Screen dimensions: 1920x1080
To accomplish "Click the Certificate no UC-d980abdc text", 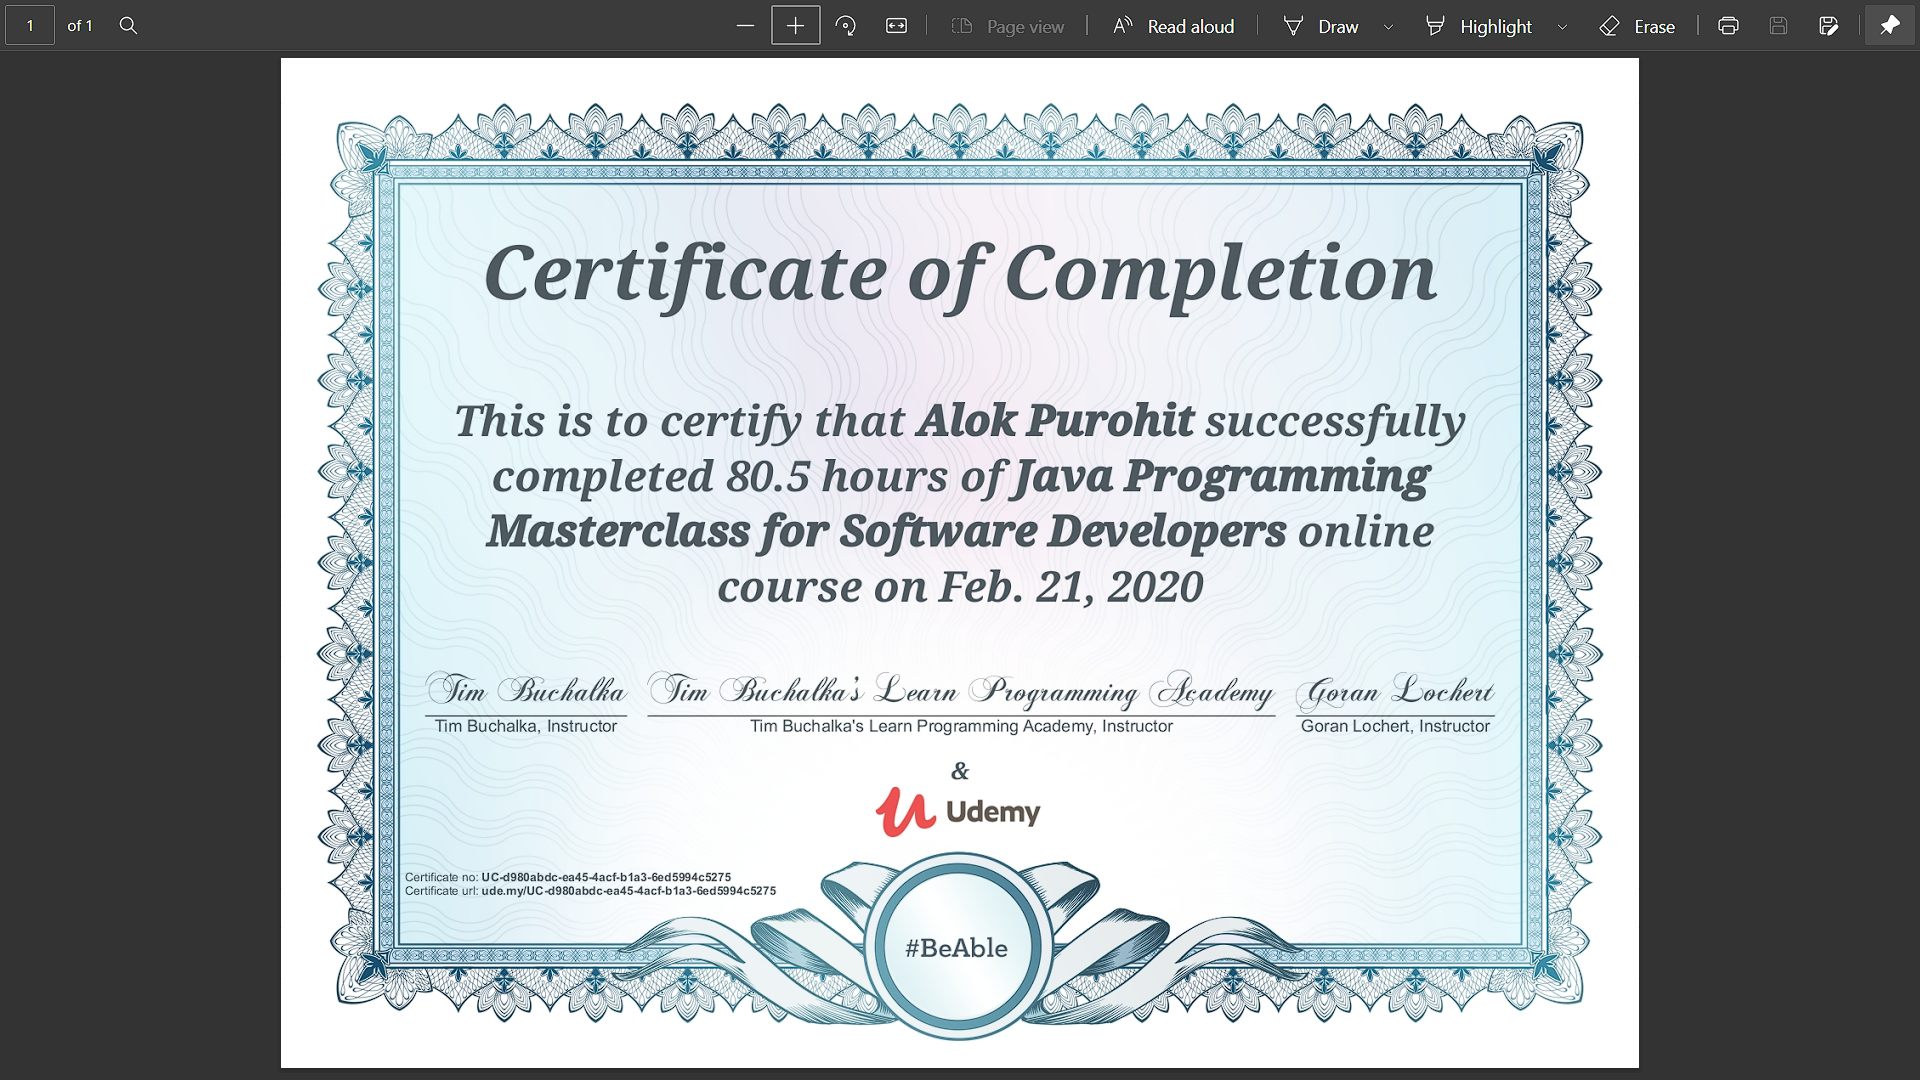I will [606, 877].
